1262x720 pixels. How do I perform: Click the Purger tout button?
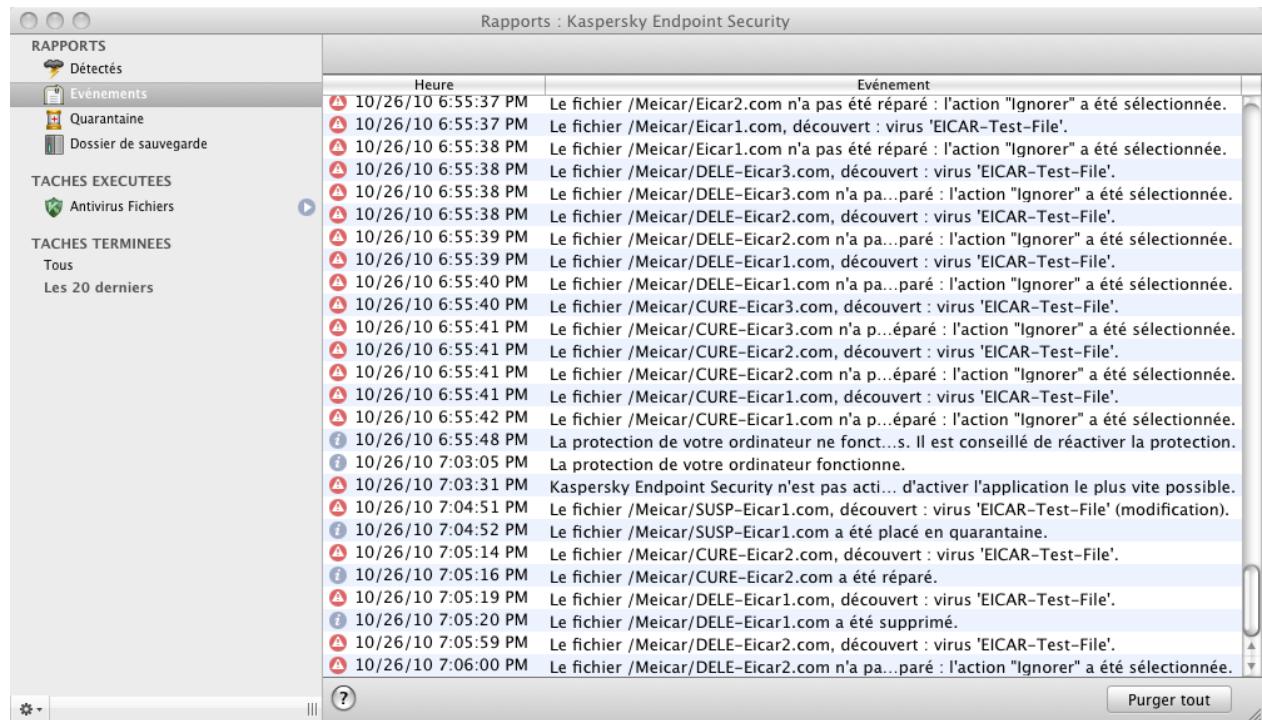tap(1169, 699)
